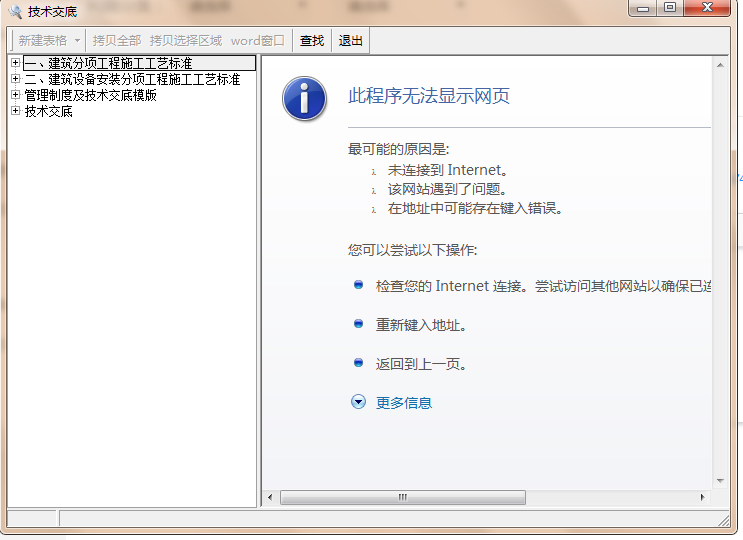
Task: Click the 拷贝选择区域 toolbar button
Action: pyautogui.click(x=186, y=41)
